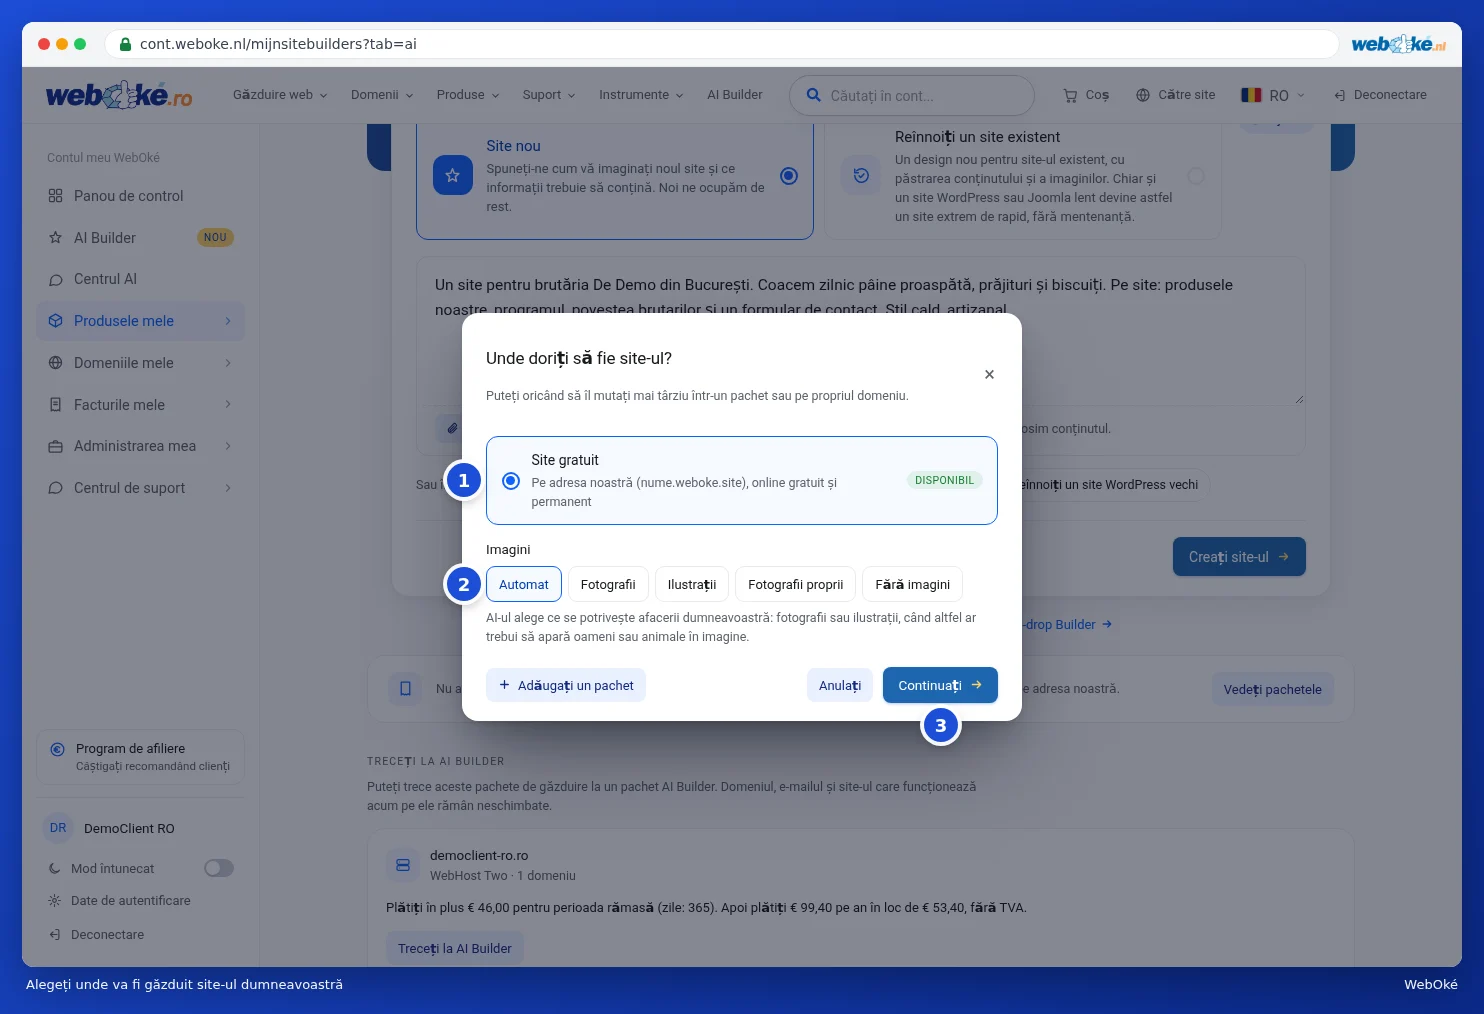1484x1014 pixels.
Task: Click the Site nou star icon
Action: 452,175
